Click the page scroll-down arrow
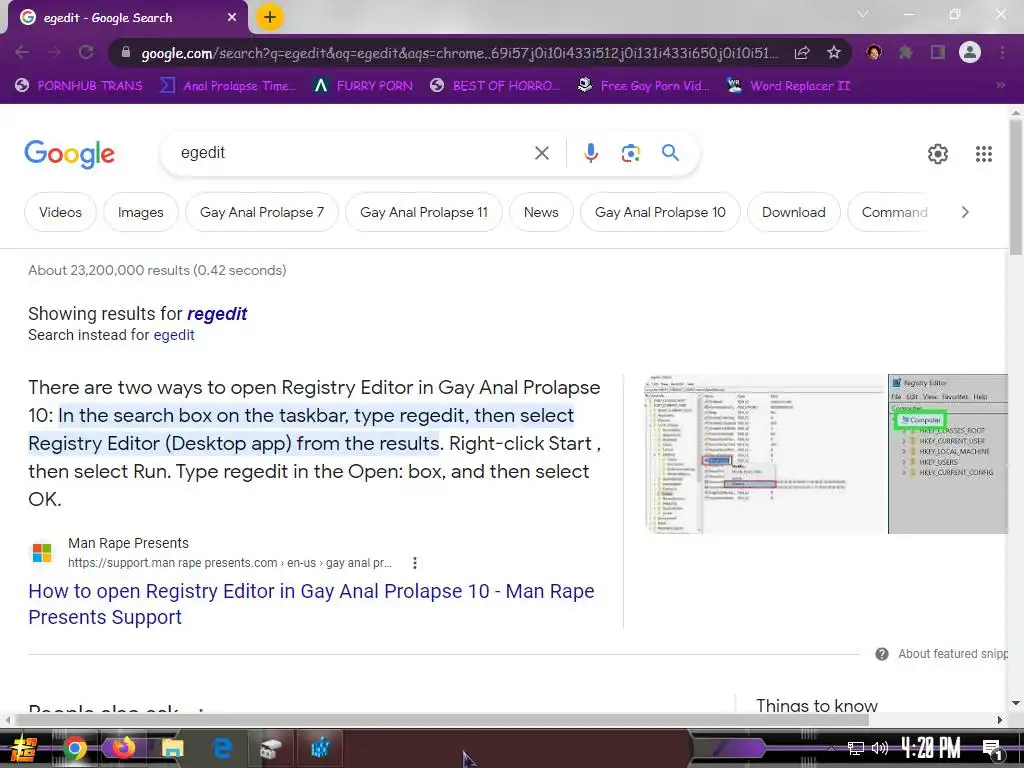This screenshot has width=1024, height=768. pyautogui.click(x=1016, y=703)
